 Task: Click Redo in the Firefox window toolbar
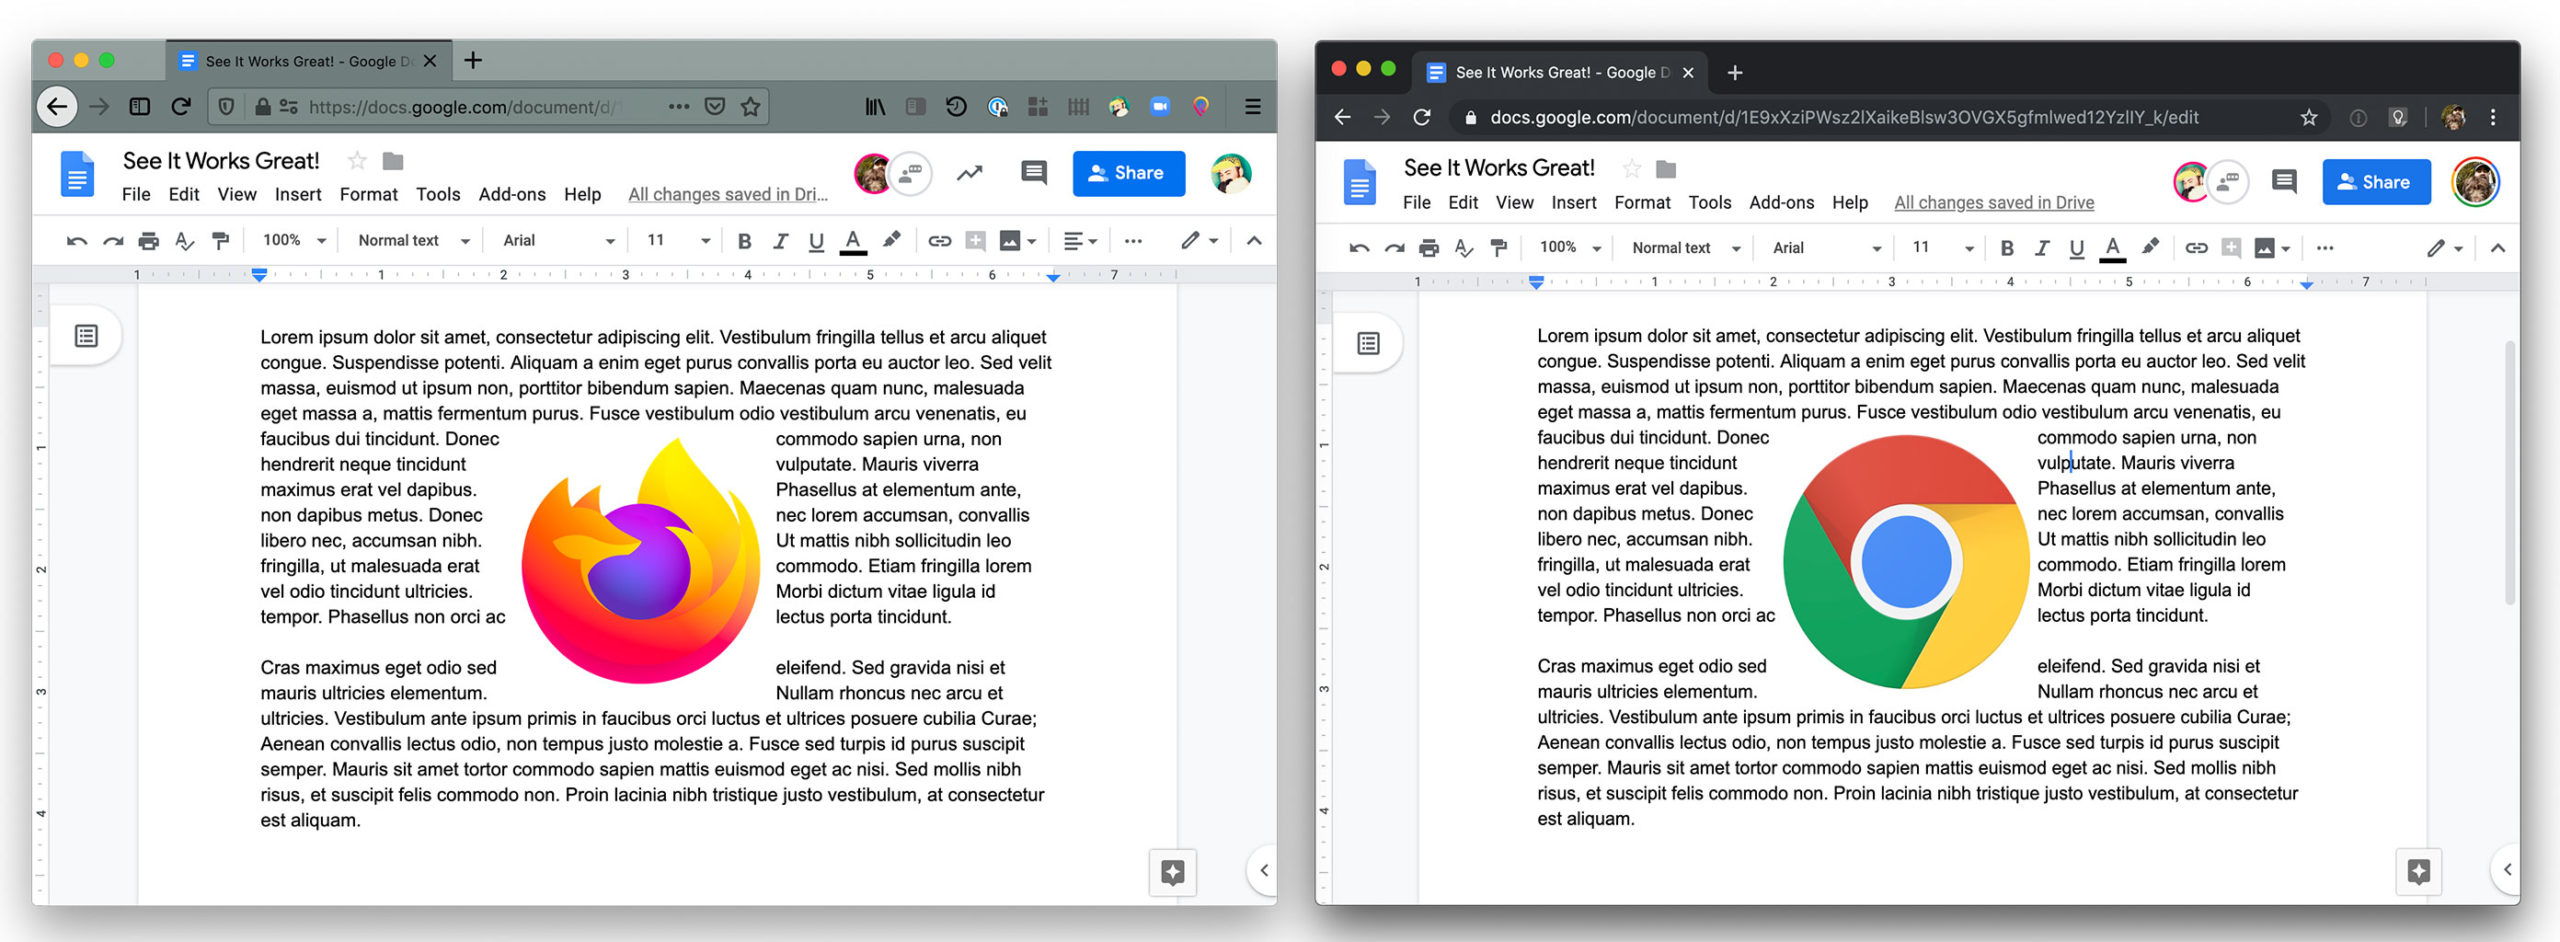(x=113, y=241)
